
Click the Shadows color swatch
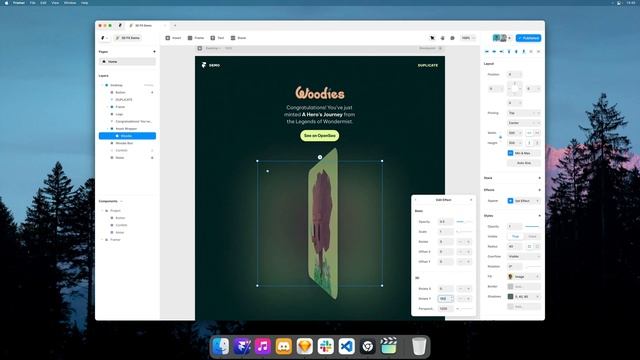click(510, 296)
